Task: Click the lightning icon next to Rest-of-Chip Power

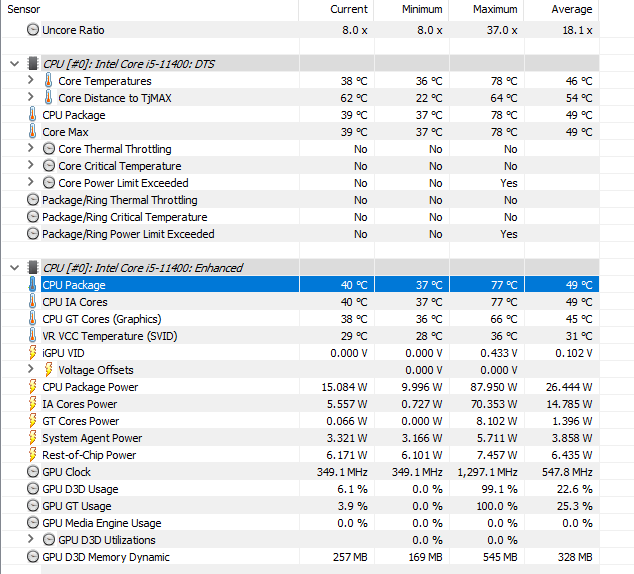Action: tap(34, 455)
